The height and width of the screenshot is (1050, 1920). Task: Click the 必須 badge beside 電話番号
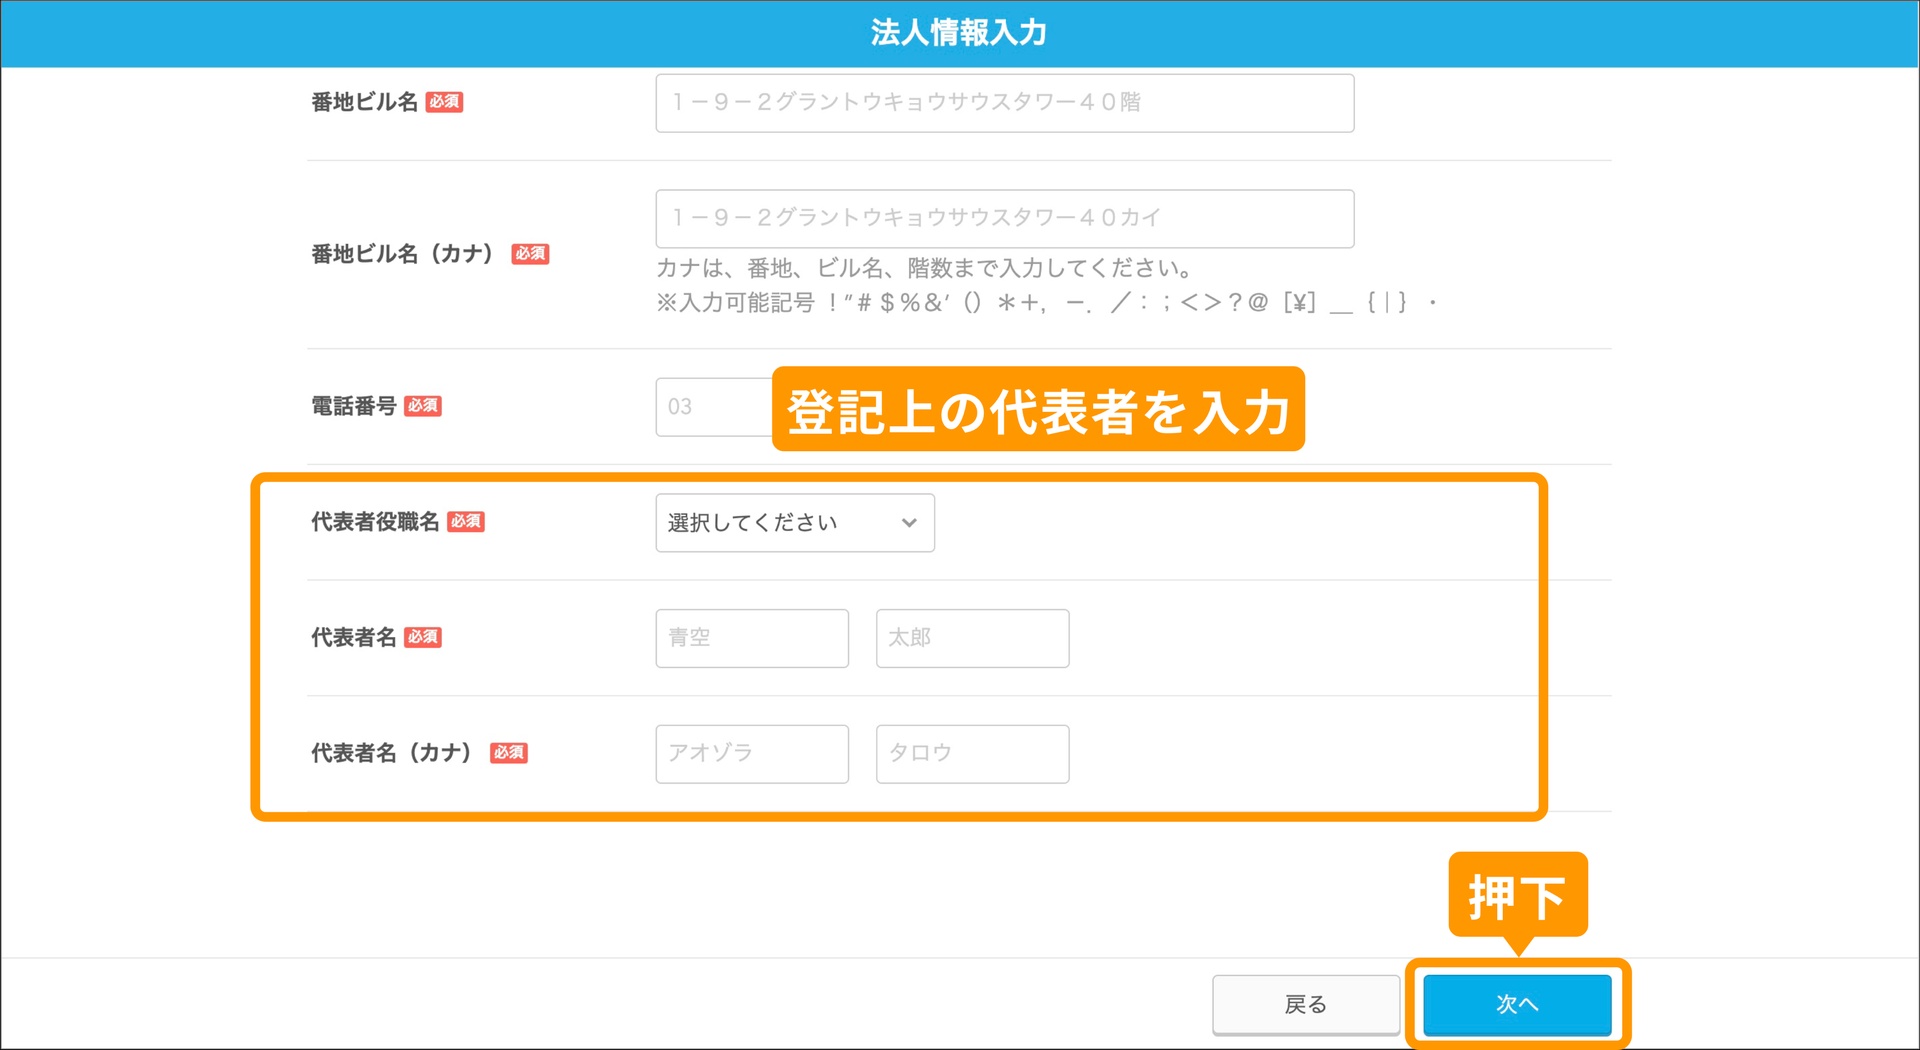pos(423,406)
